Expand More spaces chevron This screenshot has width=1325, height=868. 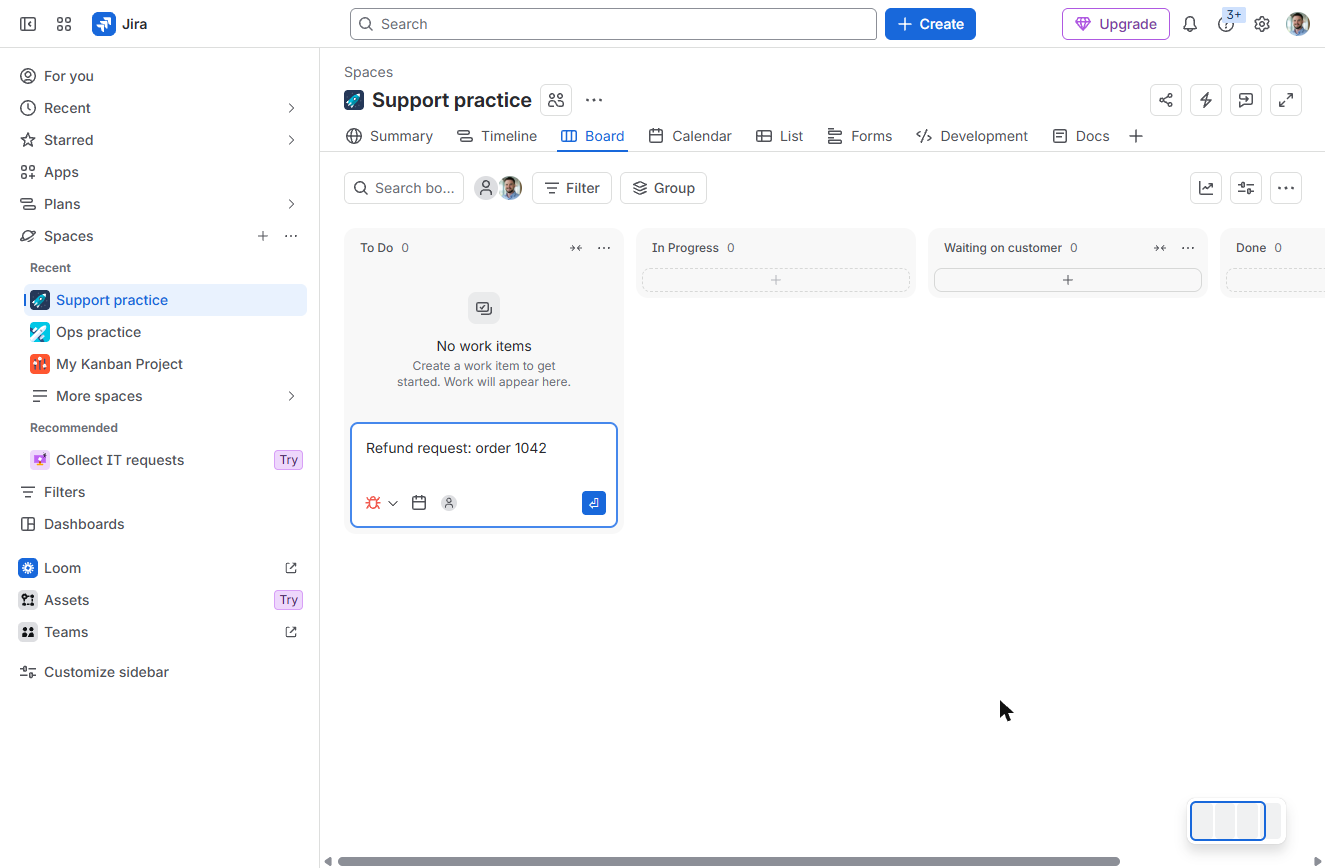click(x=291, y=396)
